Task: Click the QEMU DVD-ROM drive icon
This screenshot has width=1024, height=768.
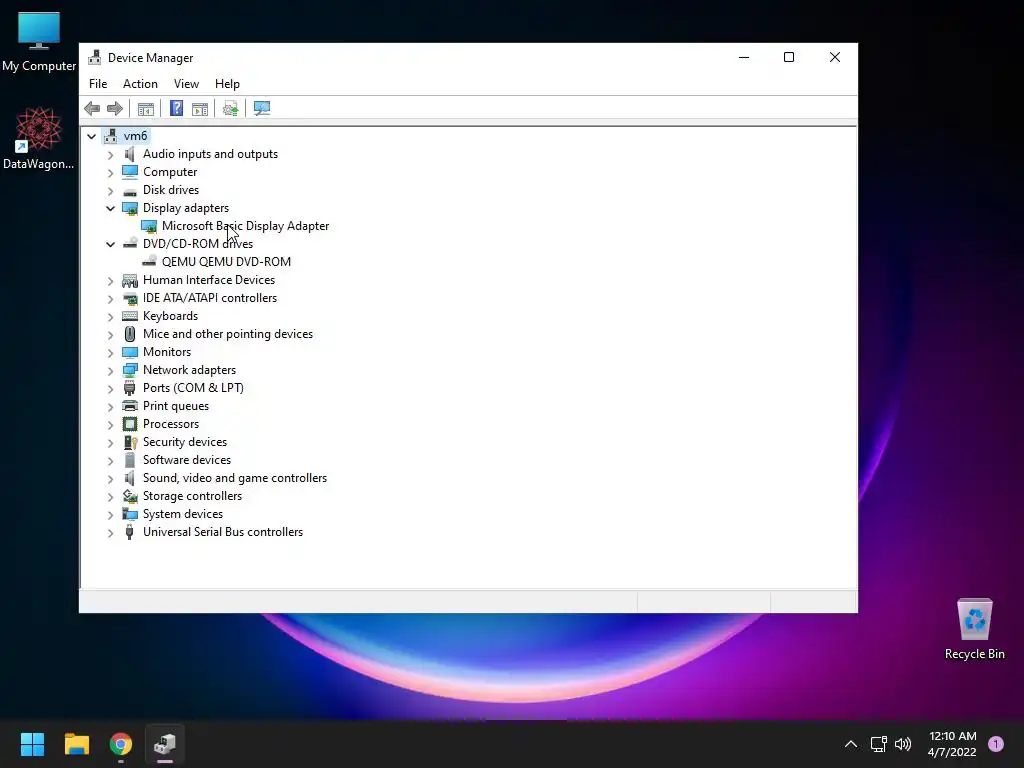Action: [149, 261]
